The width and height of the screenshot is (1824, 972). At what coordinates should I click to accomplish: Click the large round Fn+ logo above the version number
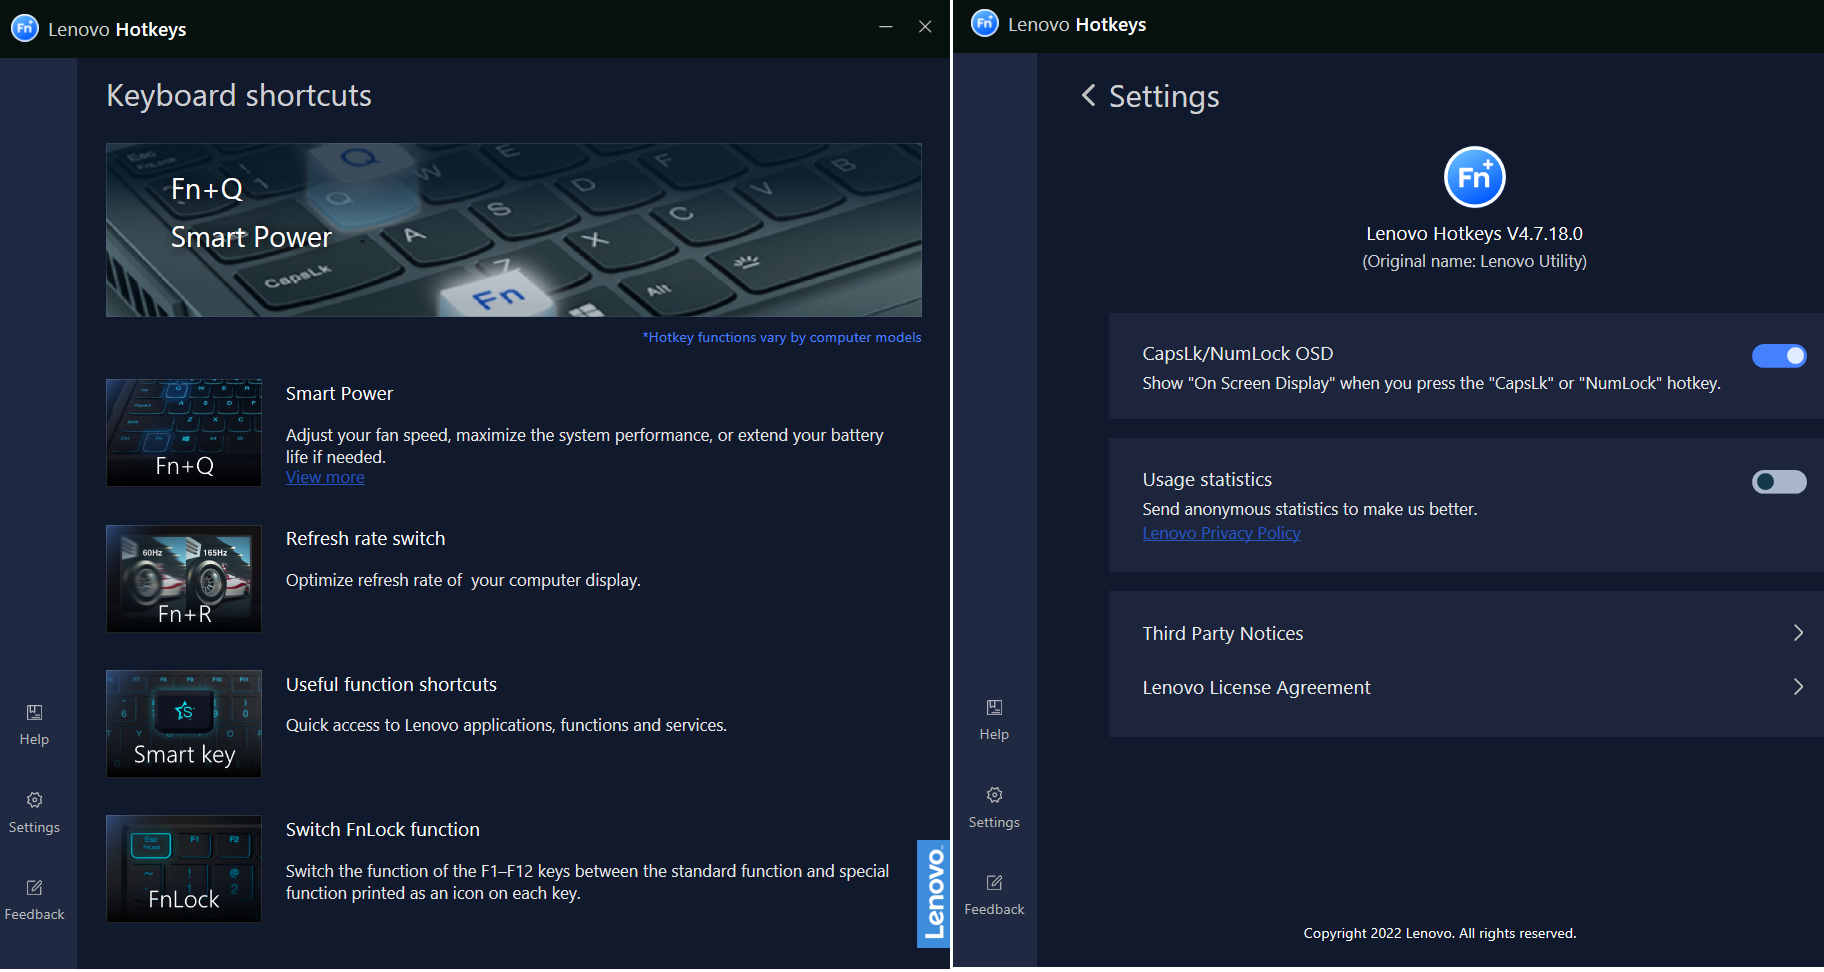1474,177
